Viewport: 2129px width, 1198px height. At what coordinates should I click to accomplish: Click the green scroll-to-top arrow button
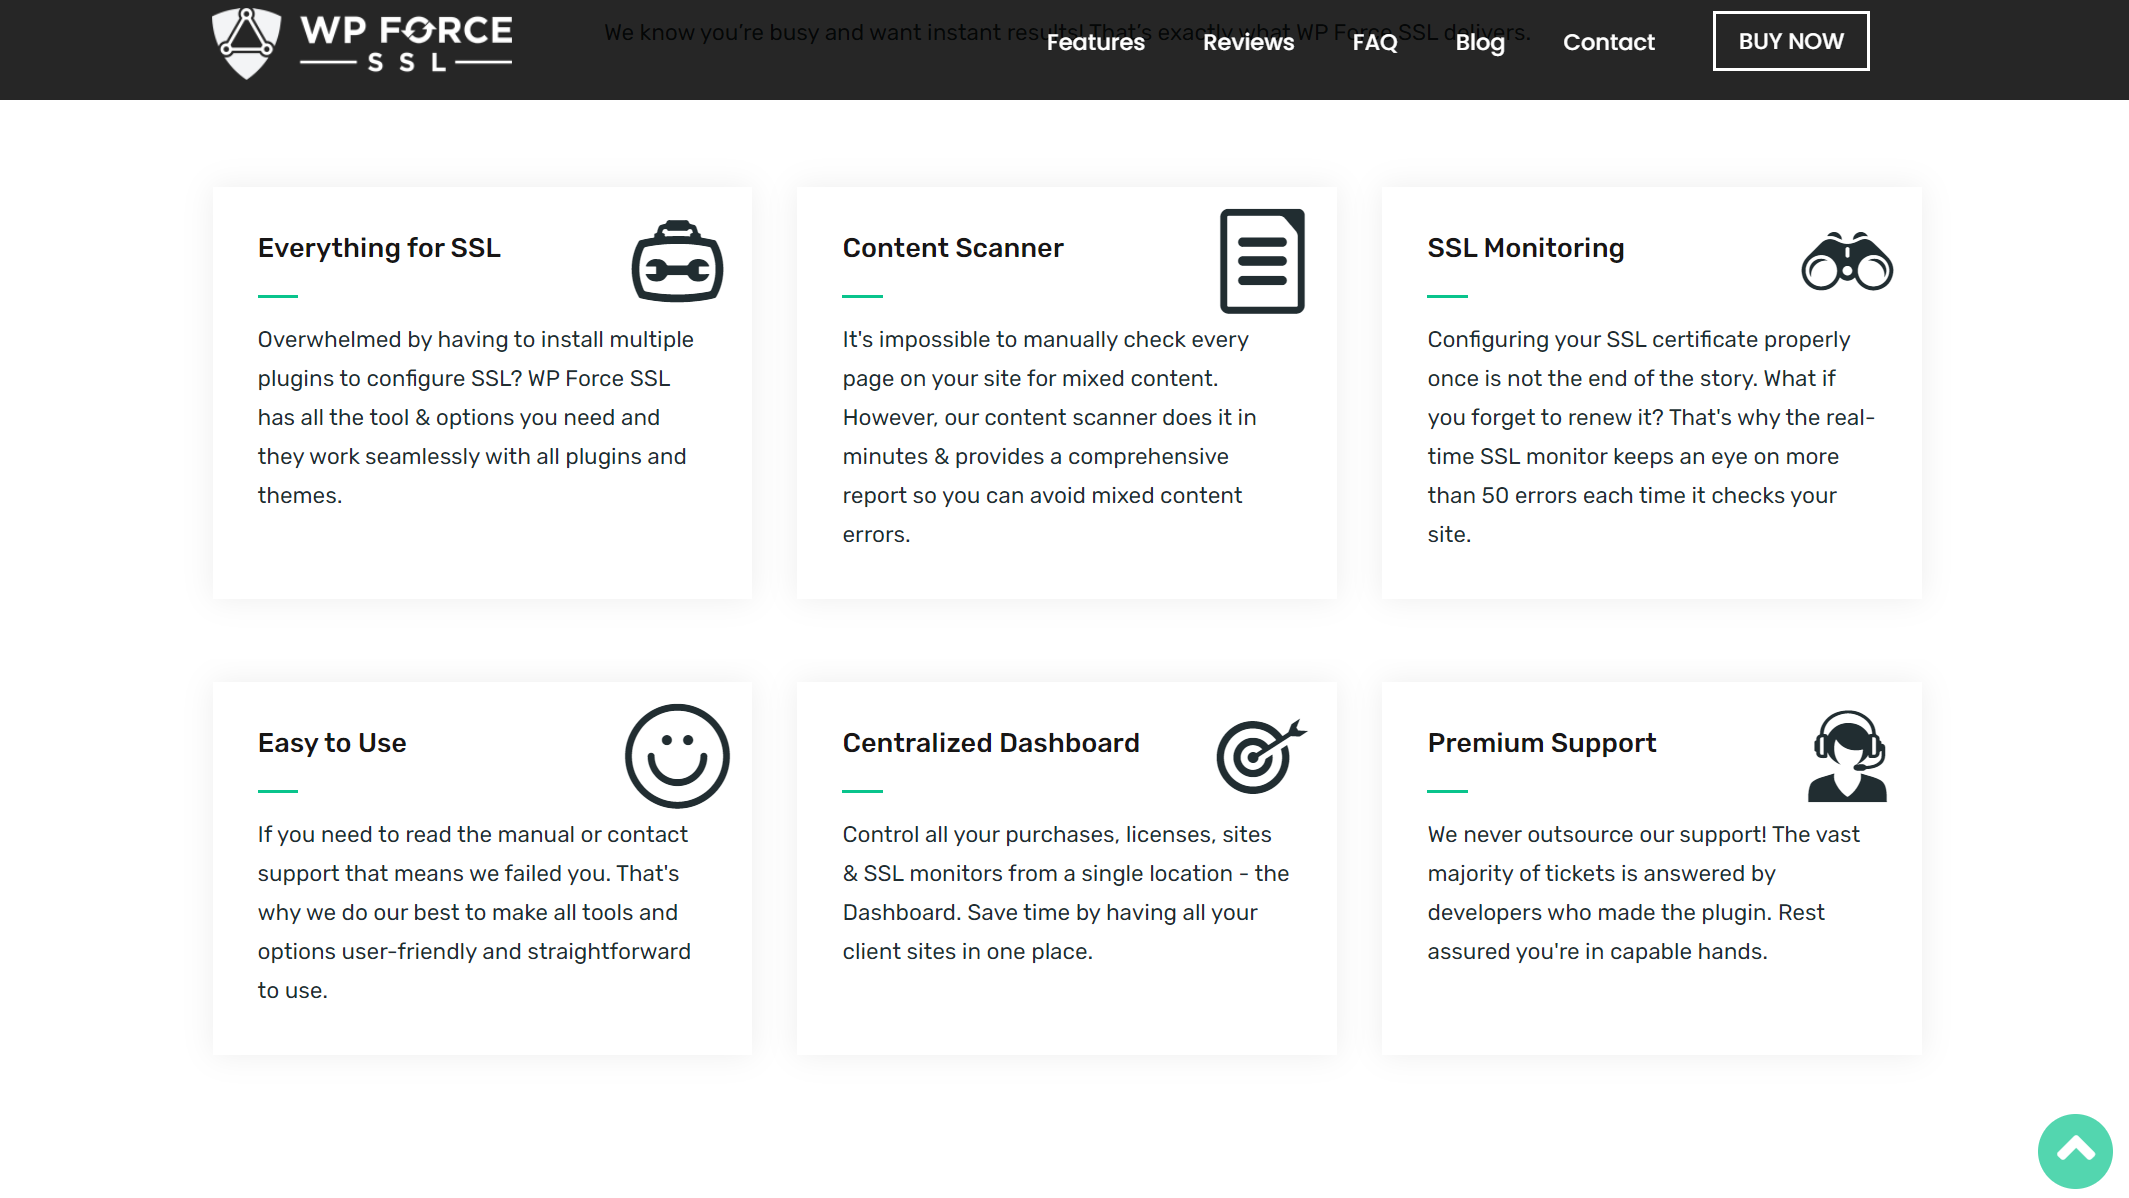(2075, 1151)
